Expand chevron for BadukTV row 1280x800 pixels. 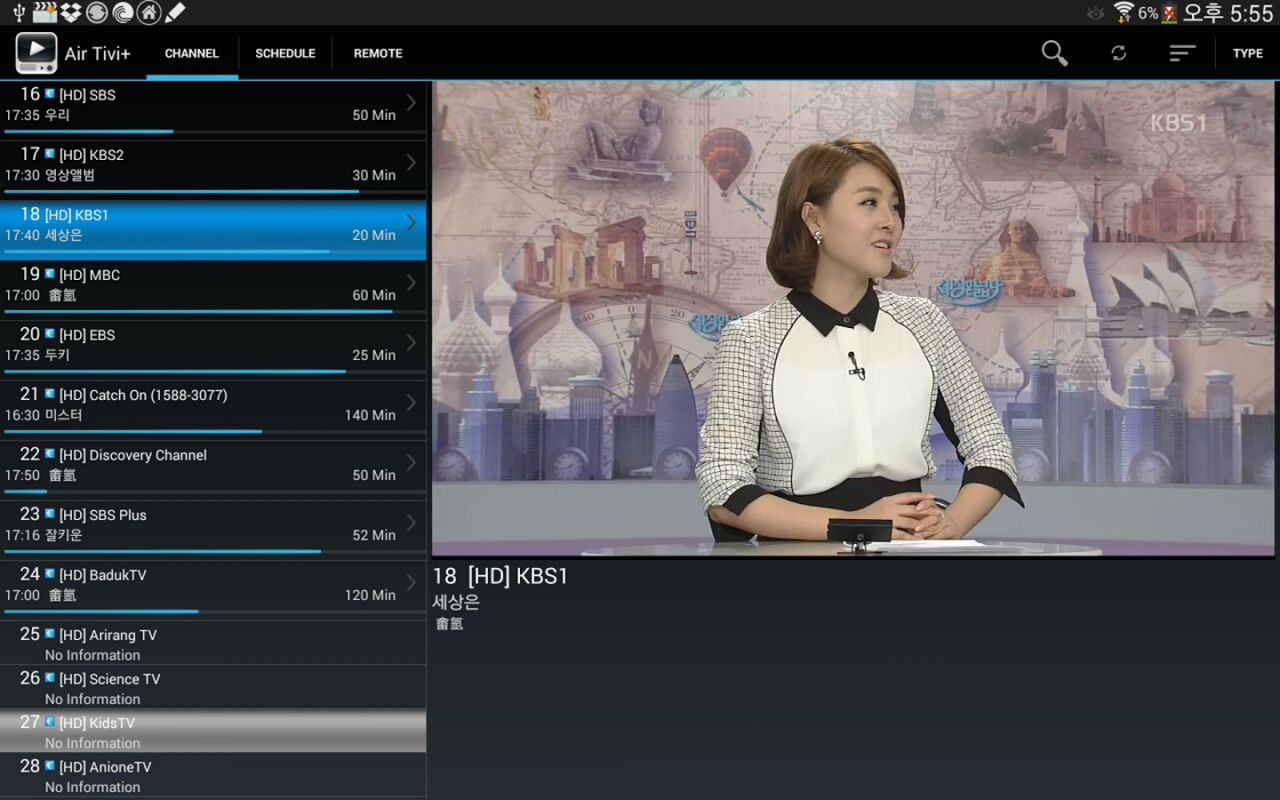tap(411, 582)
